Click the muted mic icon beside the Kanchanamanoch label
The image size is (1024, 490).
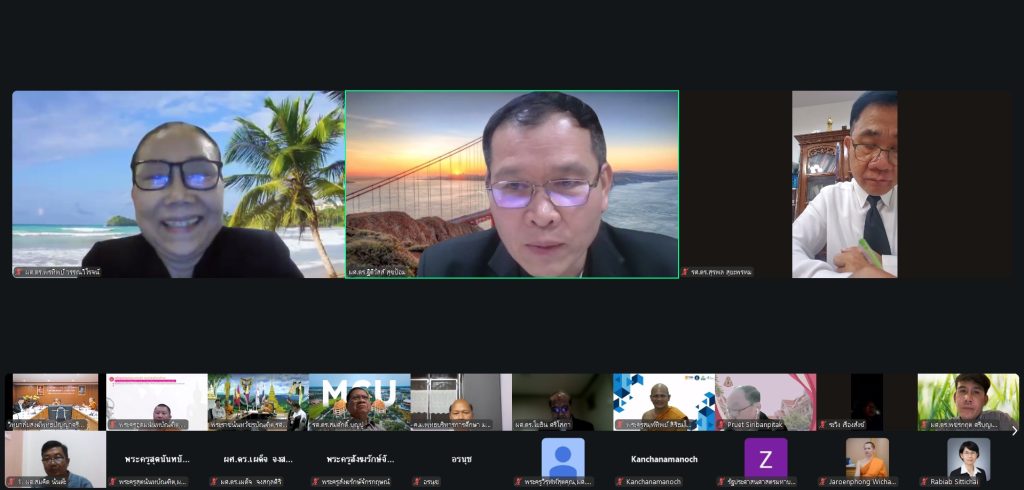tap(619, 482)
